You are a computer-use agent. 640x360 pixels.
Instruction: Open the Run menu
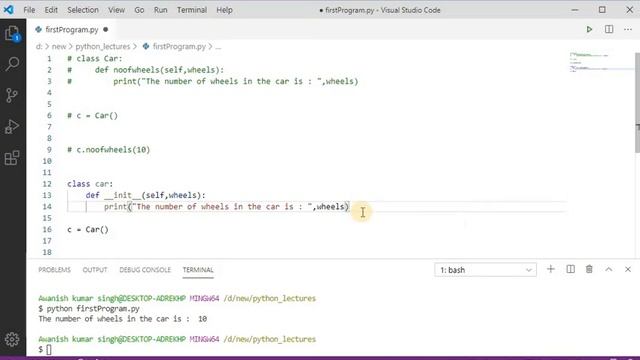point(160,10)
